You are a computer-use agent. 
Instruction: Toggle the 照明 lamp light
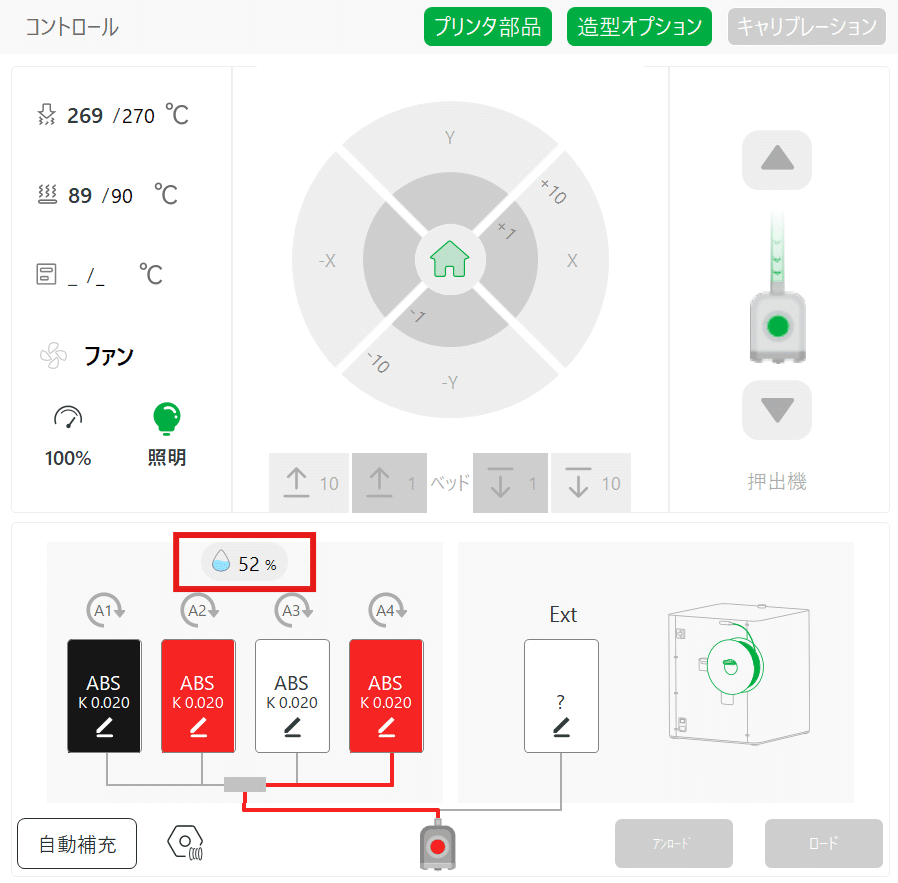(x=167, y=419)
